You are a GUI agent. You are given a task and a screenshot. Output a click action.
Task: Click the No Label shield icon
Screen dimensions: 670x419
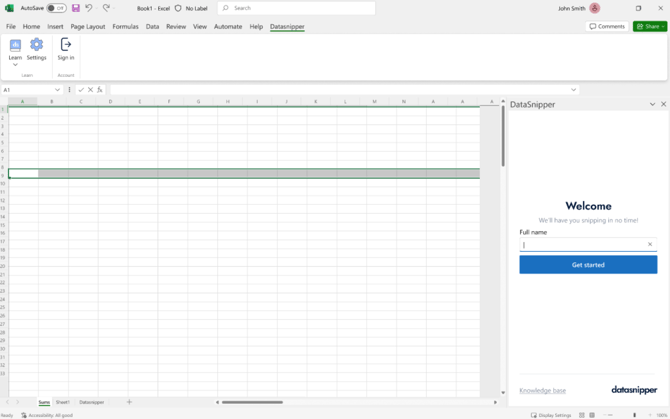[x=178, y=8]
